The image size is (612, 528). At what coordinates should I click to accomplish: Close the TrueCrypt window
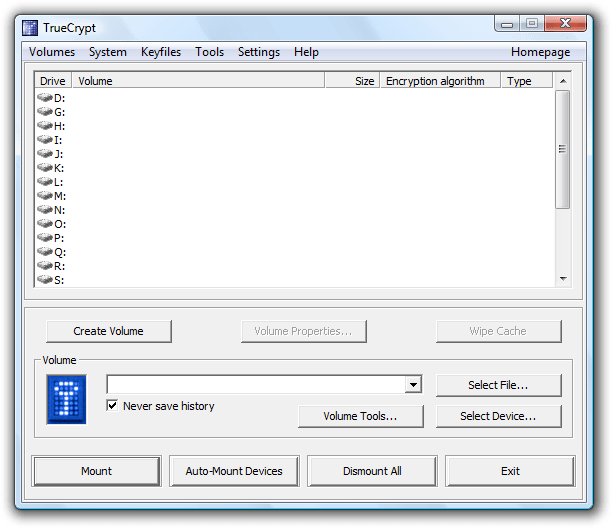click(x=565, y=23)
